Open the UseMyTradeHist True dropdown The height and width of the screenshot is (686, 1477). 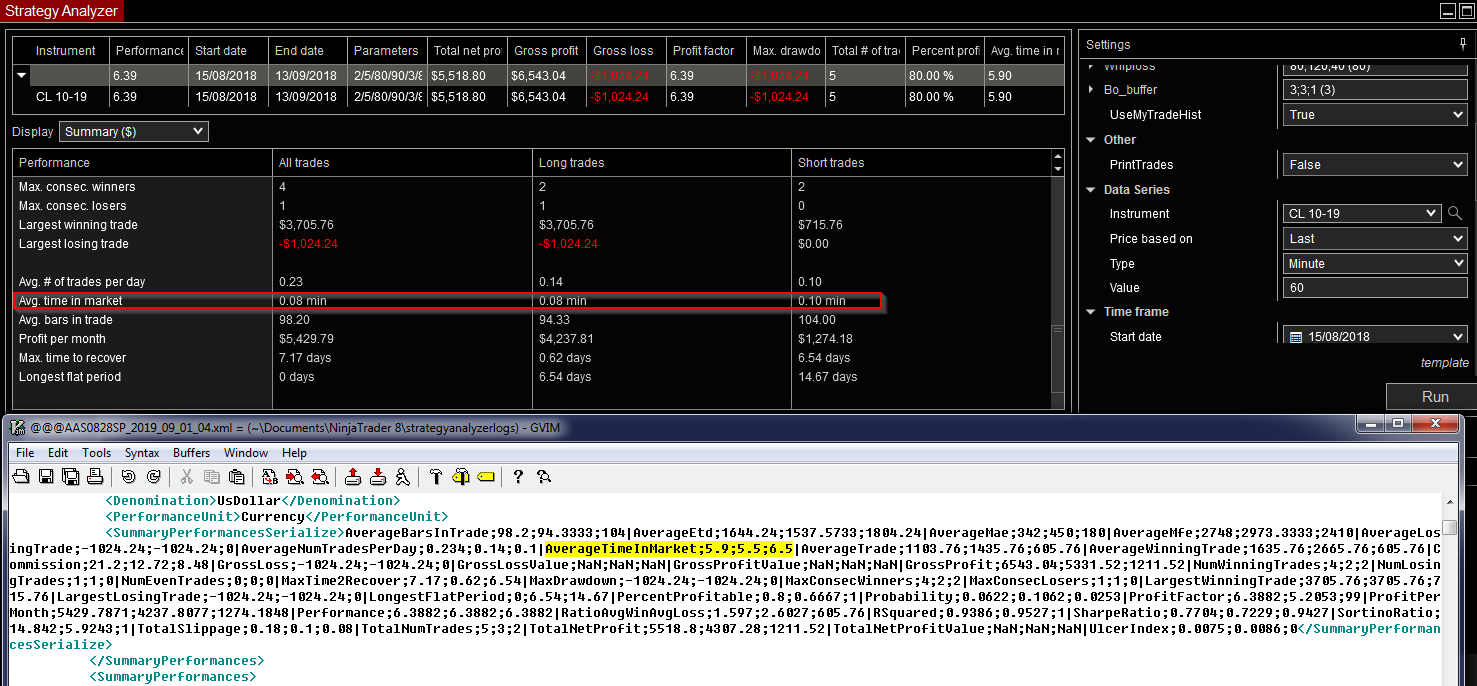pyautogui.click(x=1375, y=114)
